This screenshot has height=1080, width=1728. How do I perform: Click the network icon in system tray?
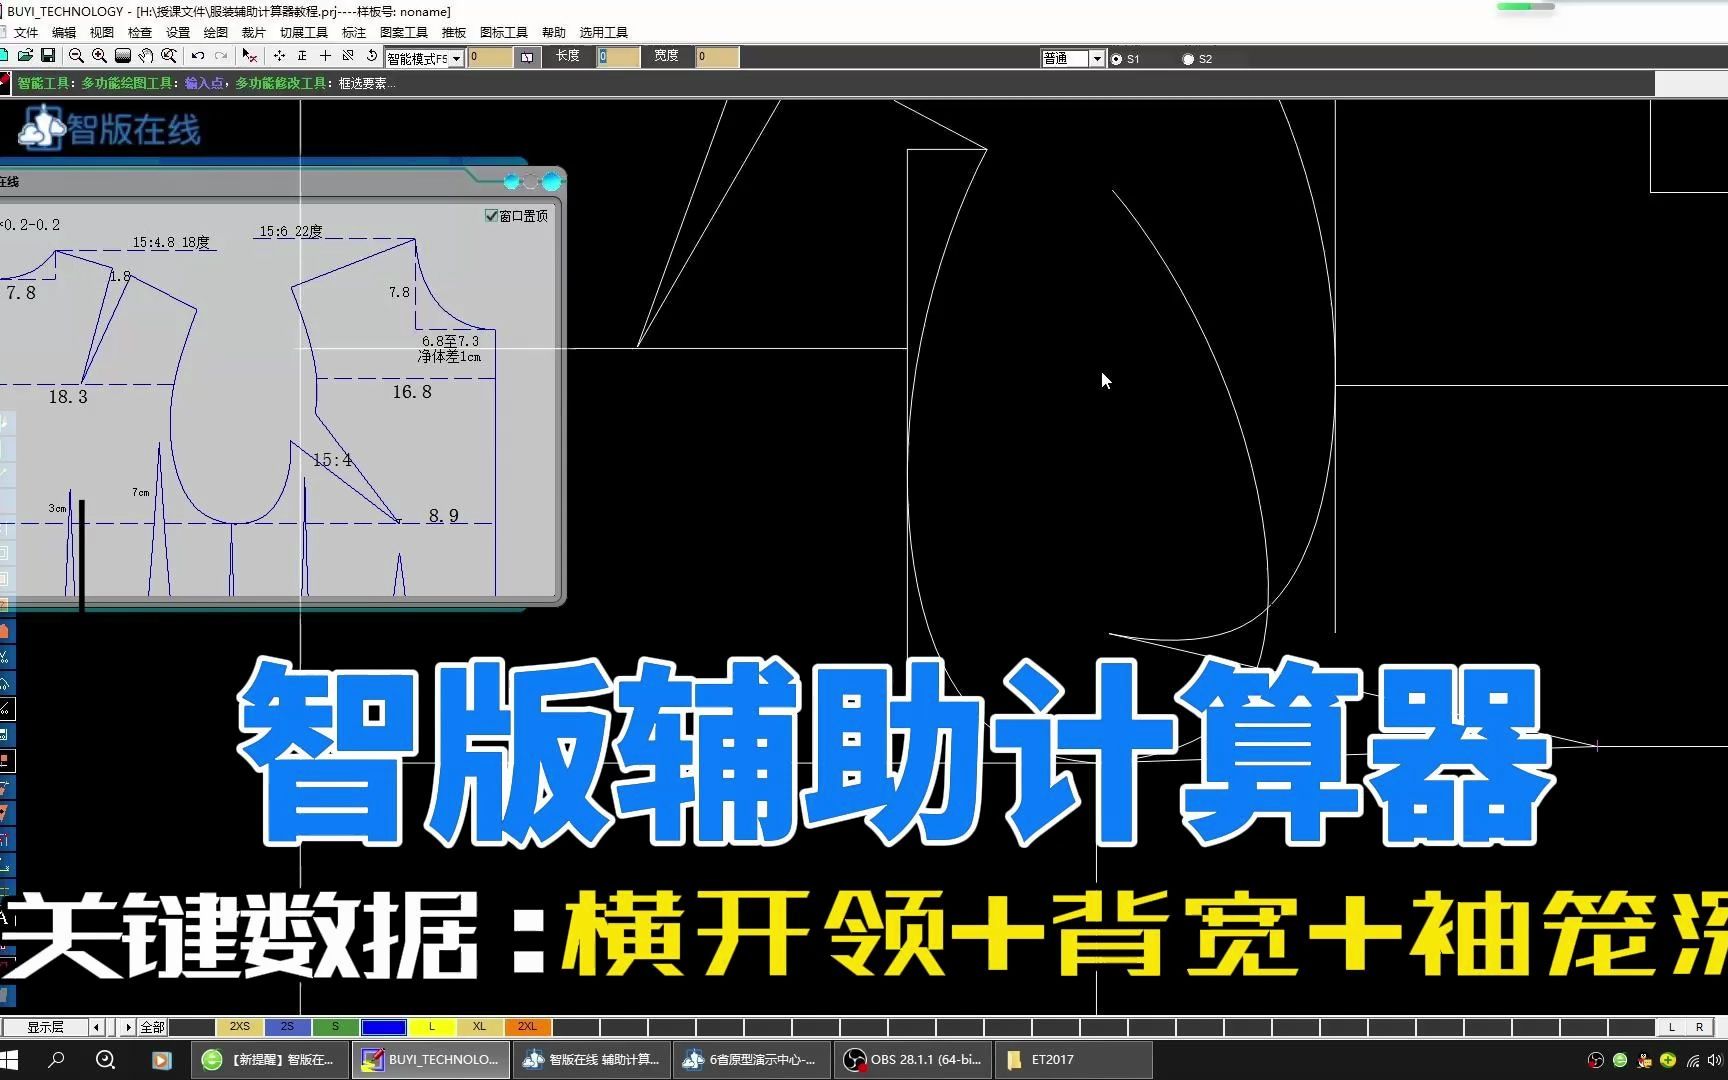[1692, 1060]
